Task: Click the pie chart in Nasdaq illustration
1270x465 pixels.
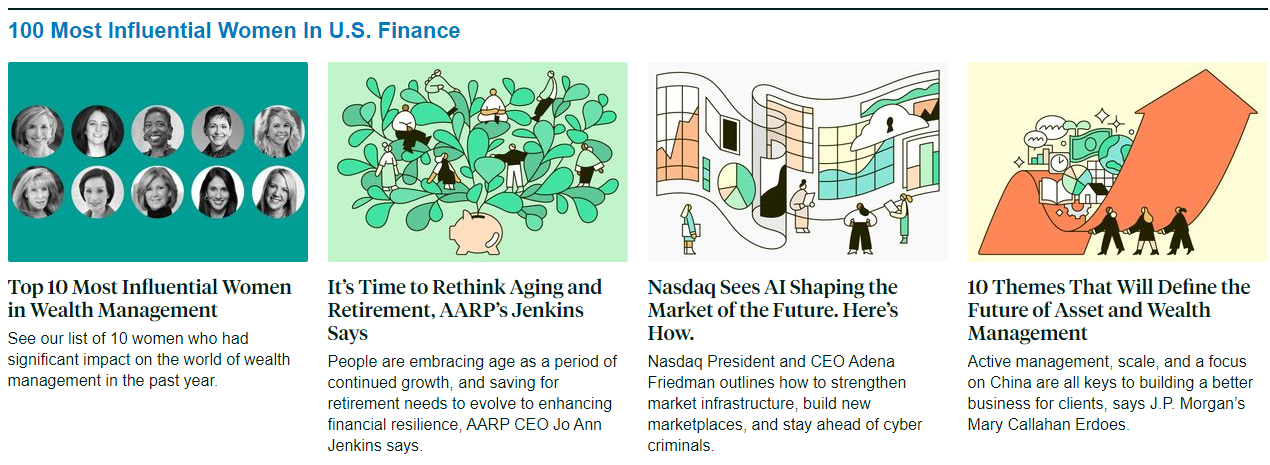Action: [x=735, y=183]
